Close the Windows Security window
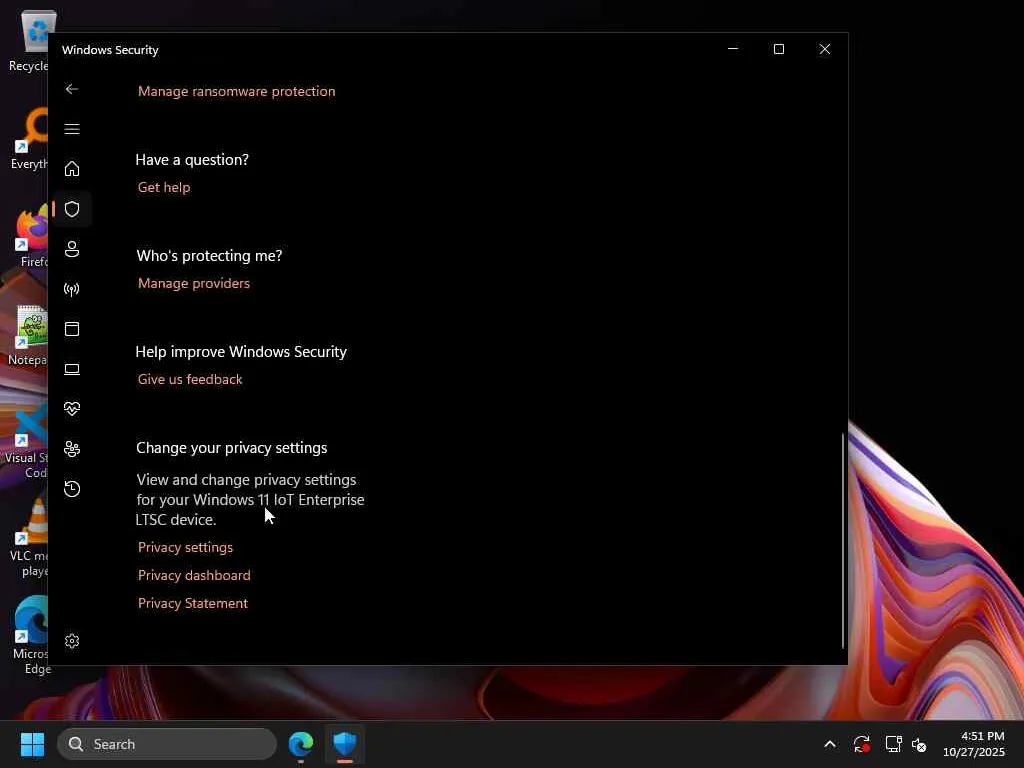 tap(825, 49)
